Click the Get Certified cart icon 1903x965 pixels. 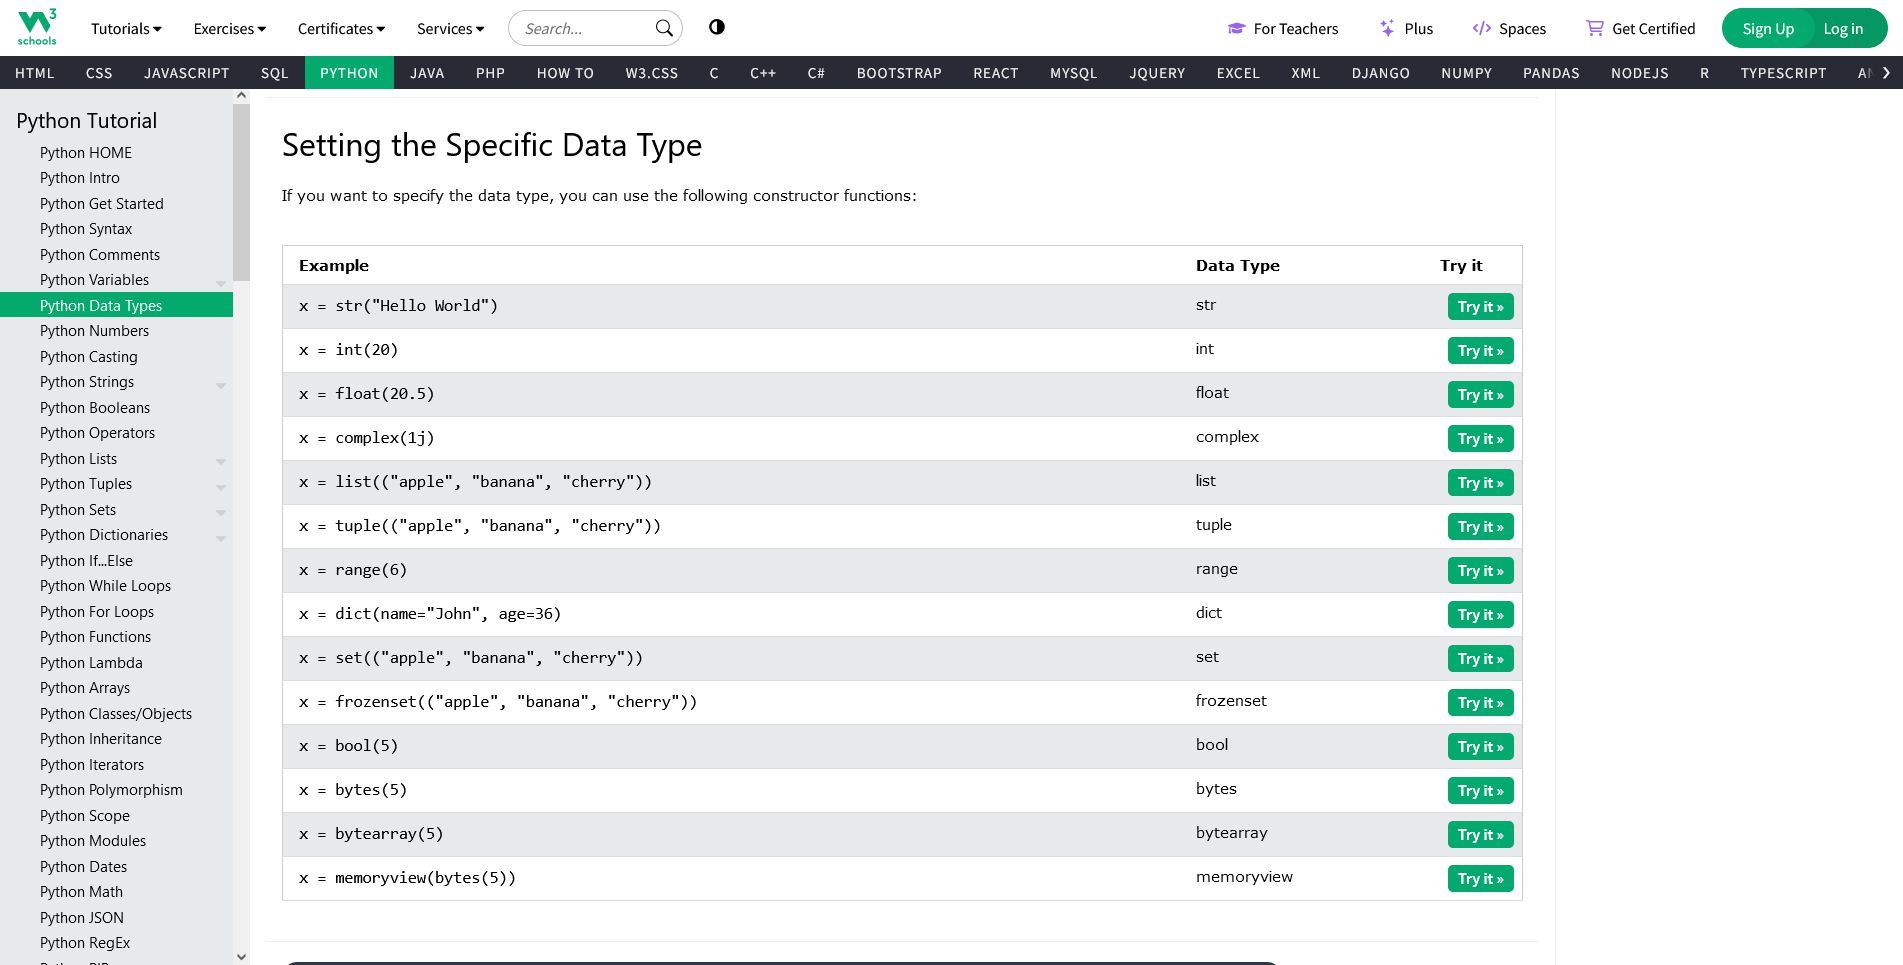coord(1595,28)
